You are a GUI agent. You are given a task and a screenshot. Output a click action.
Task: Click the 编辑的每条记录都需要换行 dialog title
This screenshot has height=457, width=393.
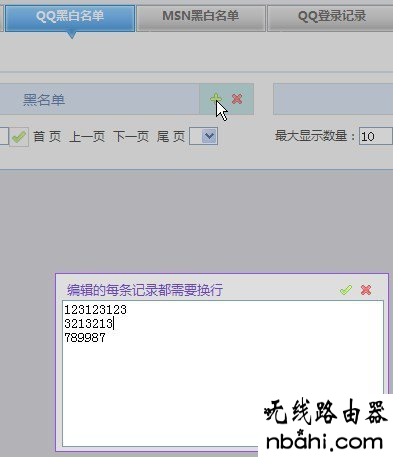(x=145, y=290)
